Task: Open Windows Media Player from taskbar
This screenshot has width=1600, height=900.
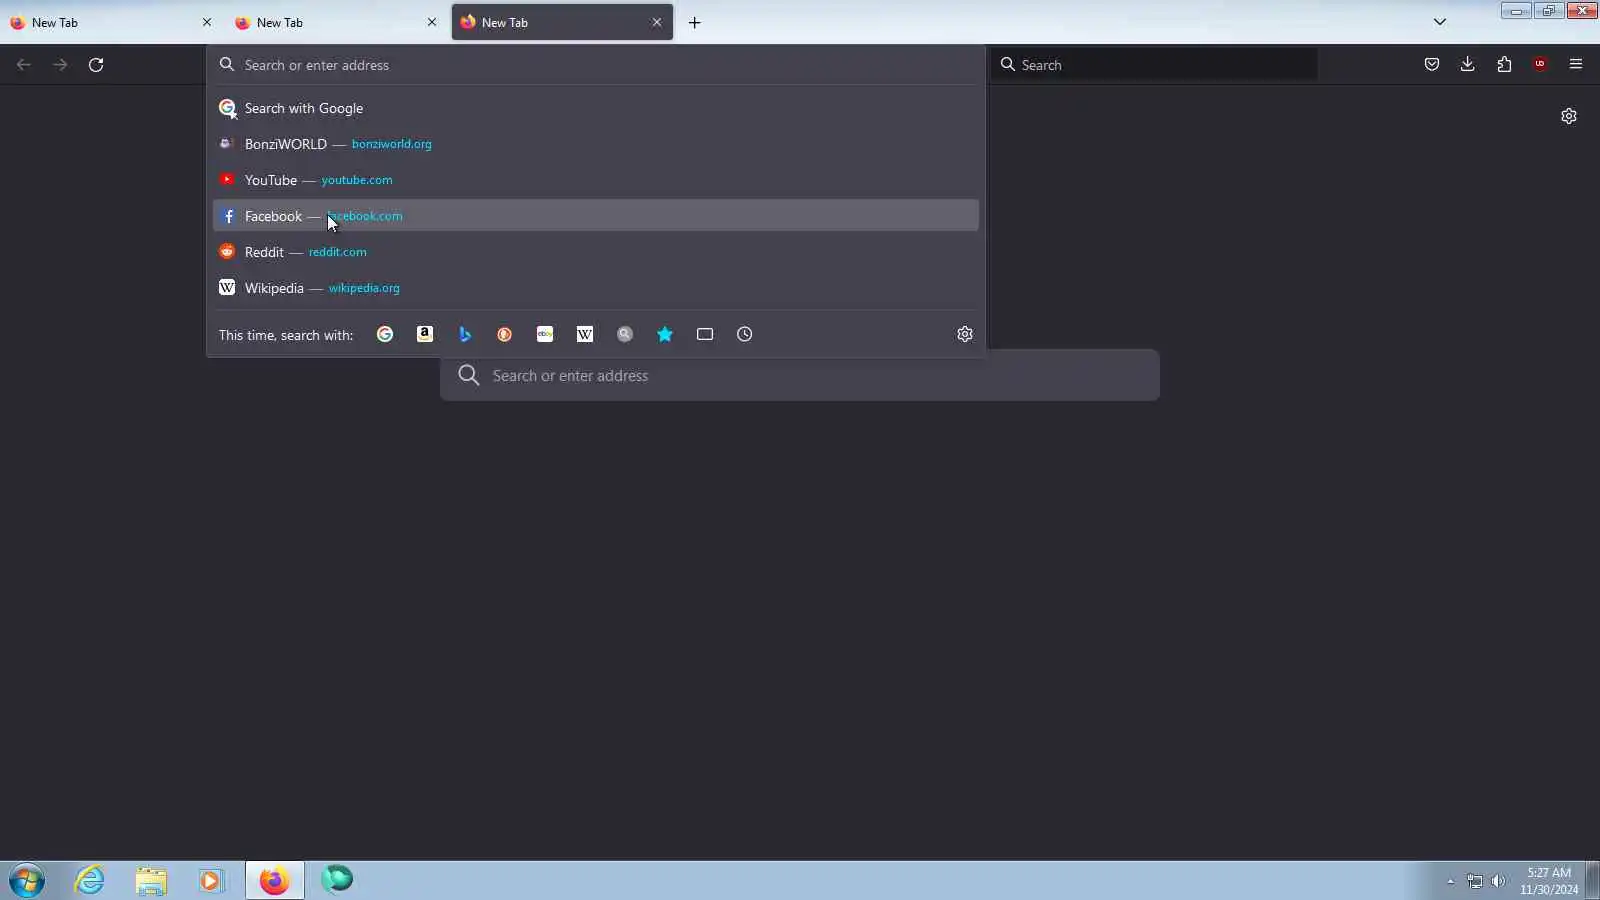Action: [x=211, y=880]
